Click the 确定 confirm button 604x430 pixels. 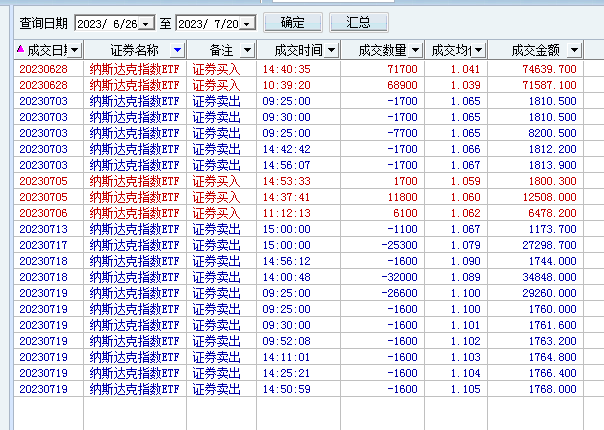(293, 23)
